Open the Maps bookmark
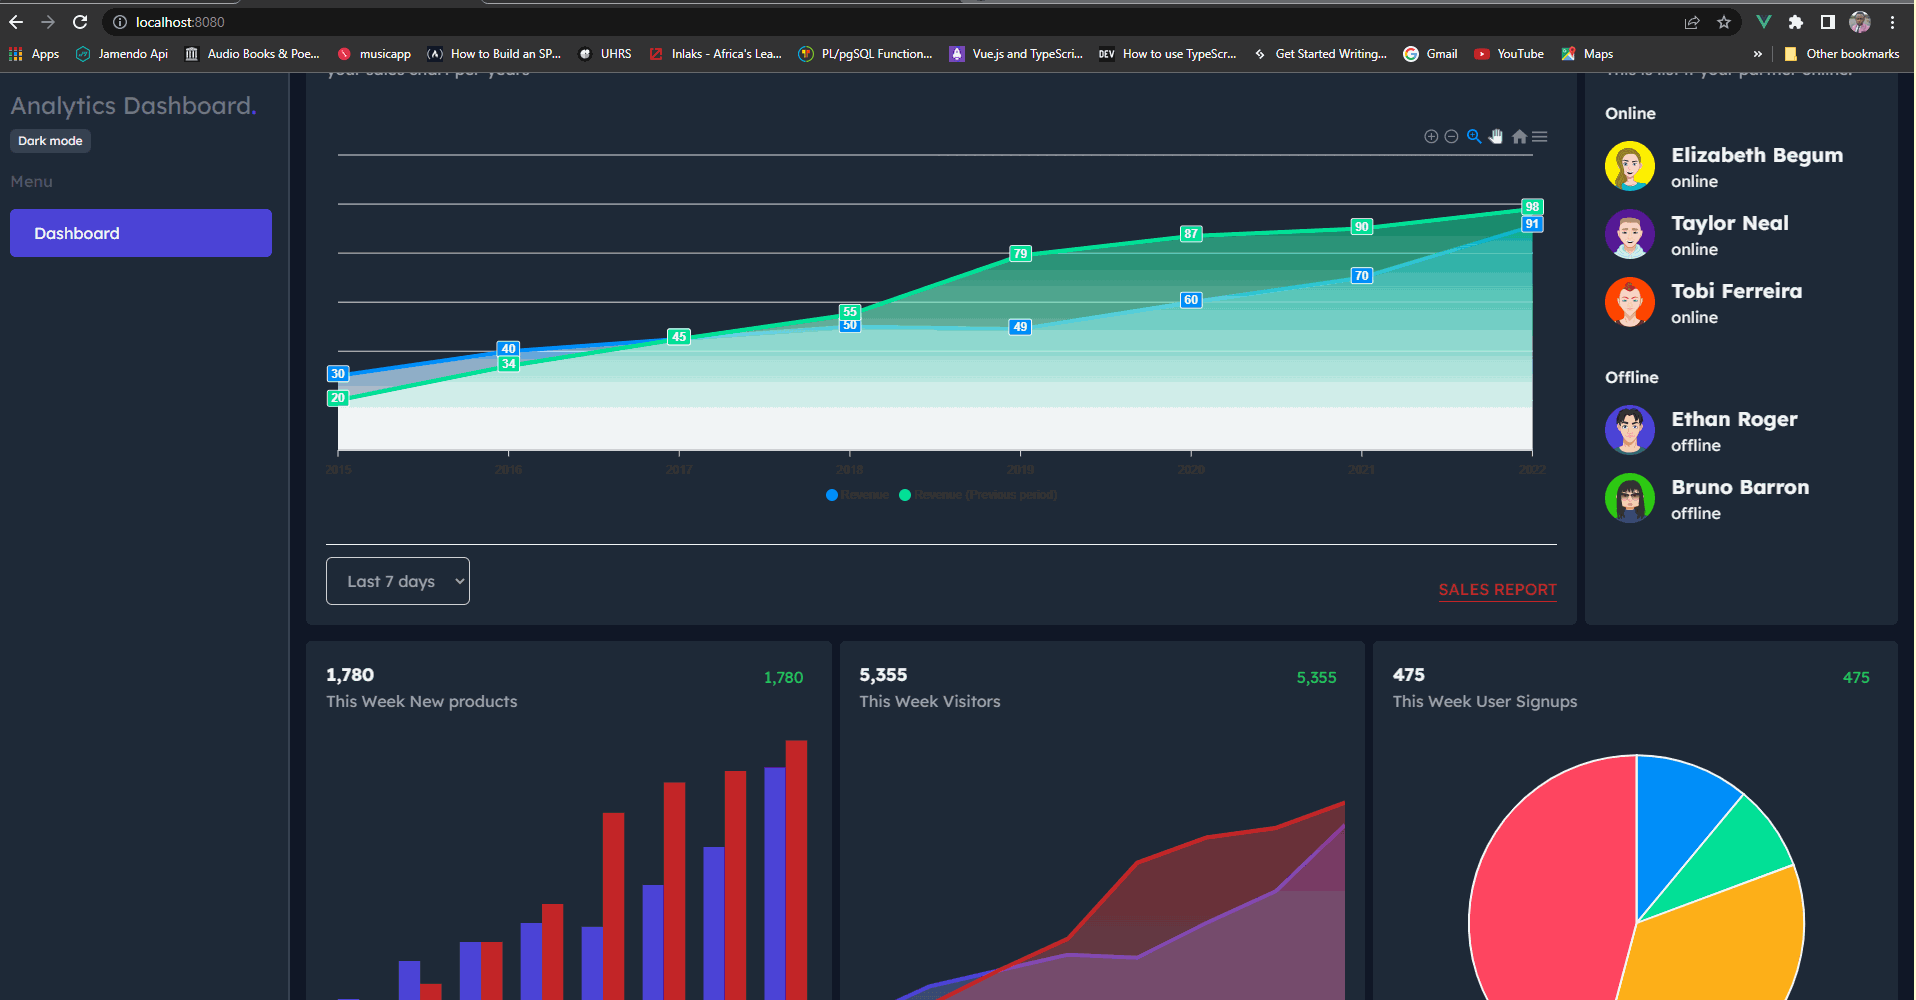The image size is (1916, 1000). click(x=1587, y=54)
